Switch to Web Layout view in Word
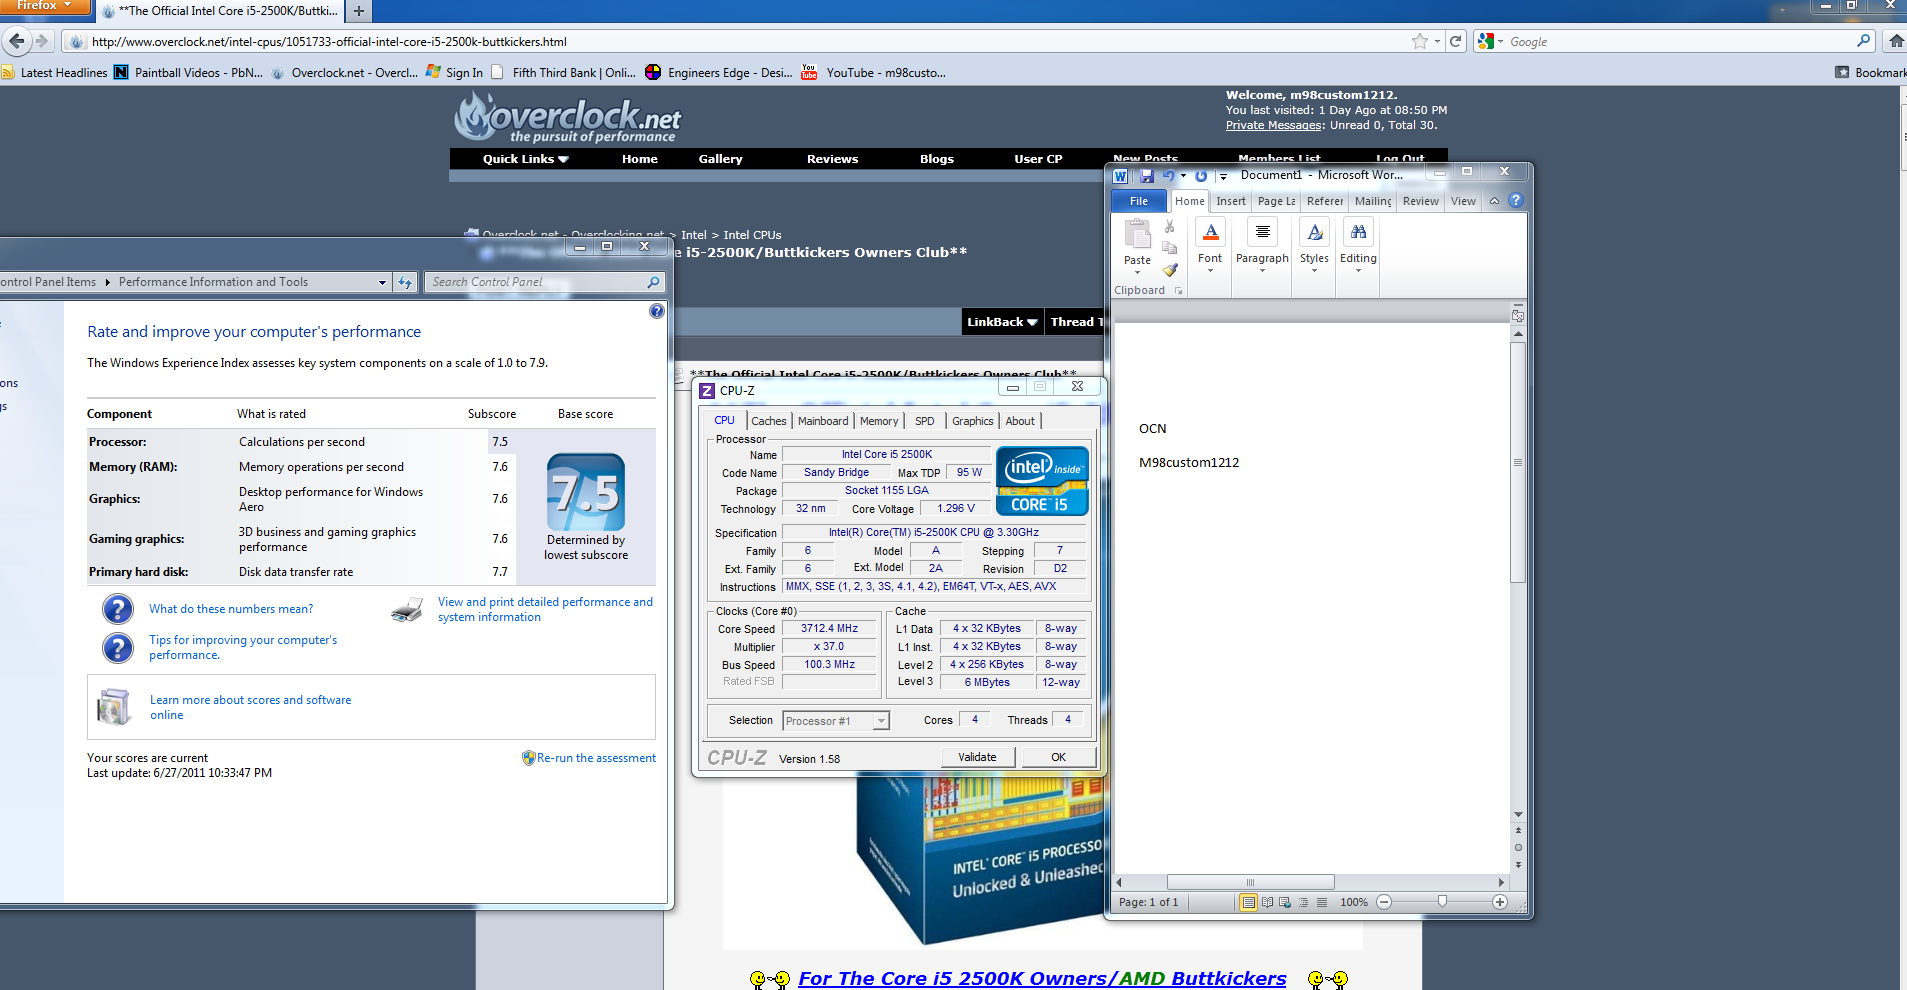The width and height of the screenshot is (1907, 990). click(x=1285, y=902)
